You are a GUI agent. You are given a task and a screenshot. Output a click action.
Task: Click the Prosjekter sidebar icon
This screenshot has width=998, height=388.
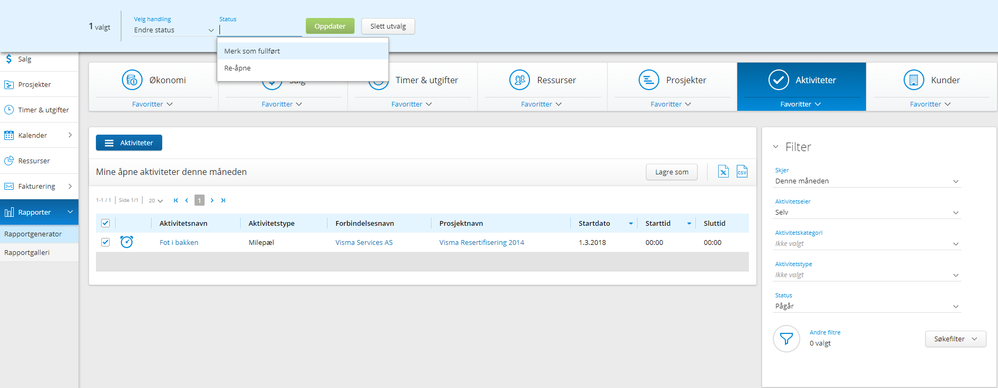coord(9,85)
